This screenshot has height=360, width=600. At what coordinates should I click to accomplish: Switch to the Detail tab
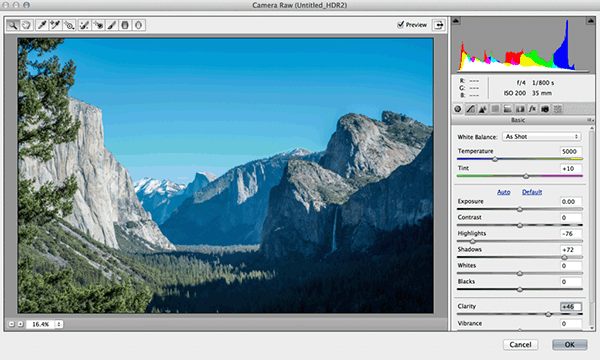(483, 109)
